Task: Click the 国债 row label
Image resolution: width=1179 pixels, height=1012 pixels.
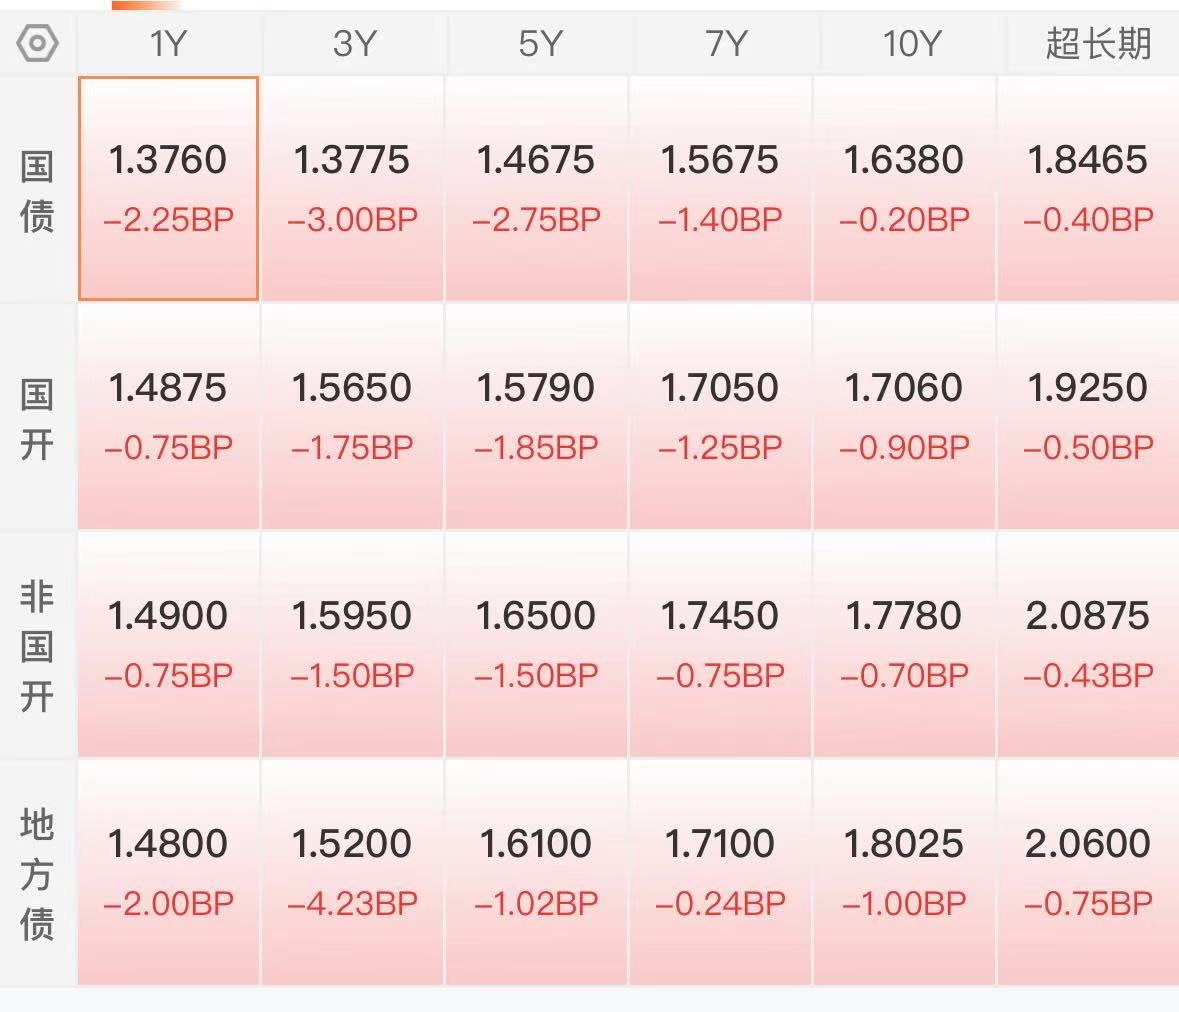Action: (37, 191)
